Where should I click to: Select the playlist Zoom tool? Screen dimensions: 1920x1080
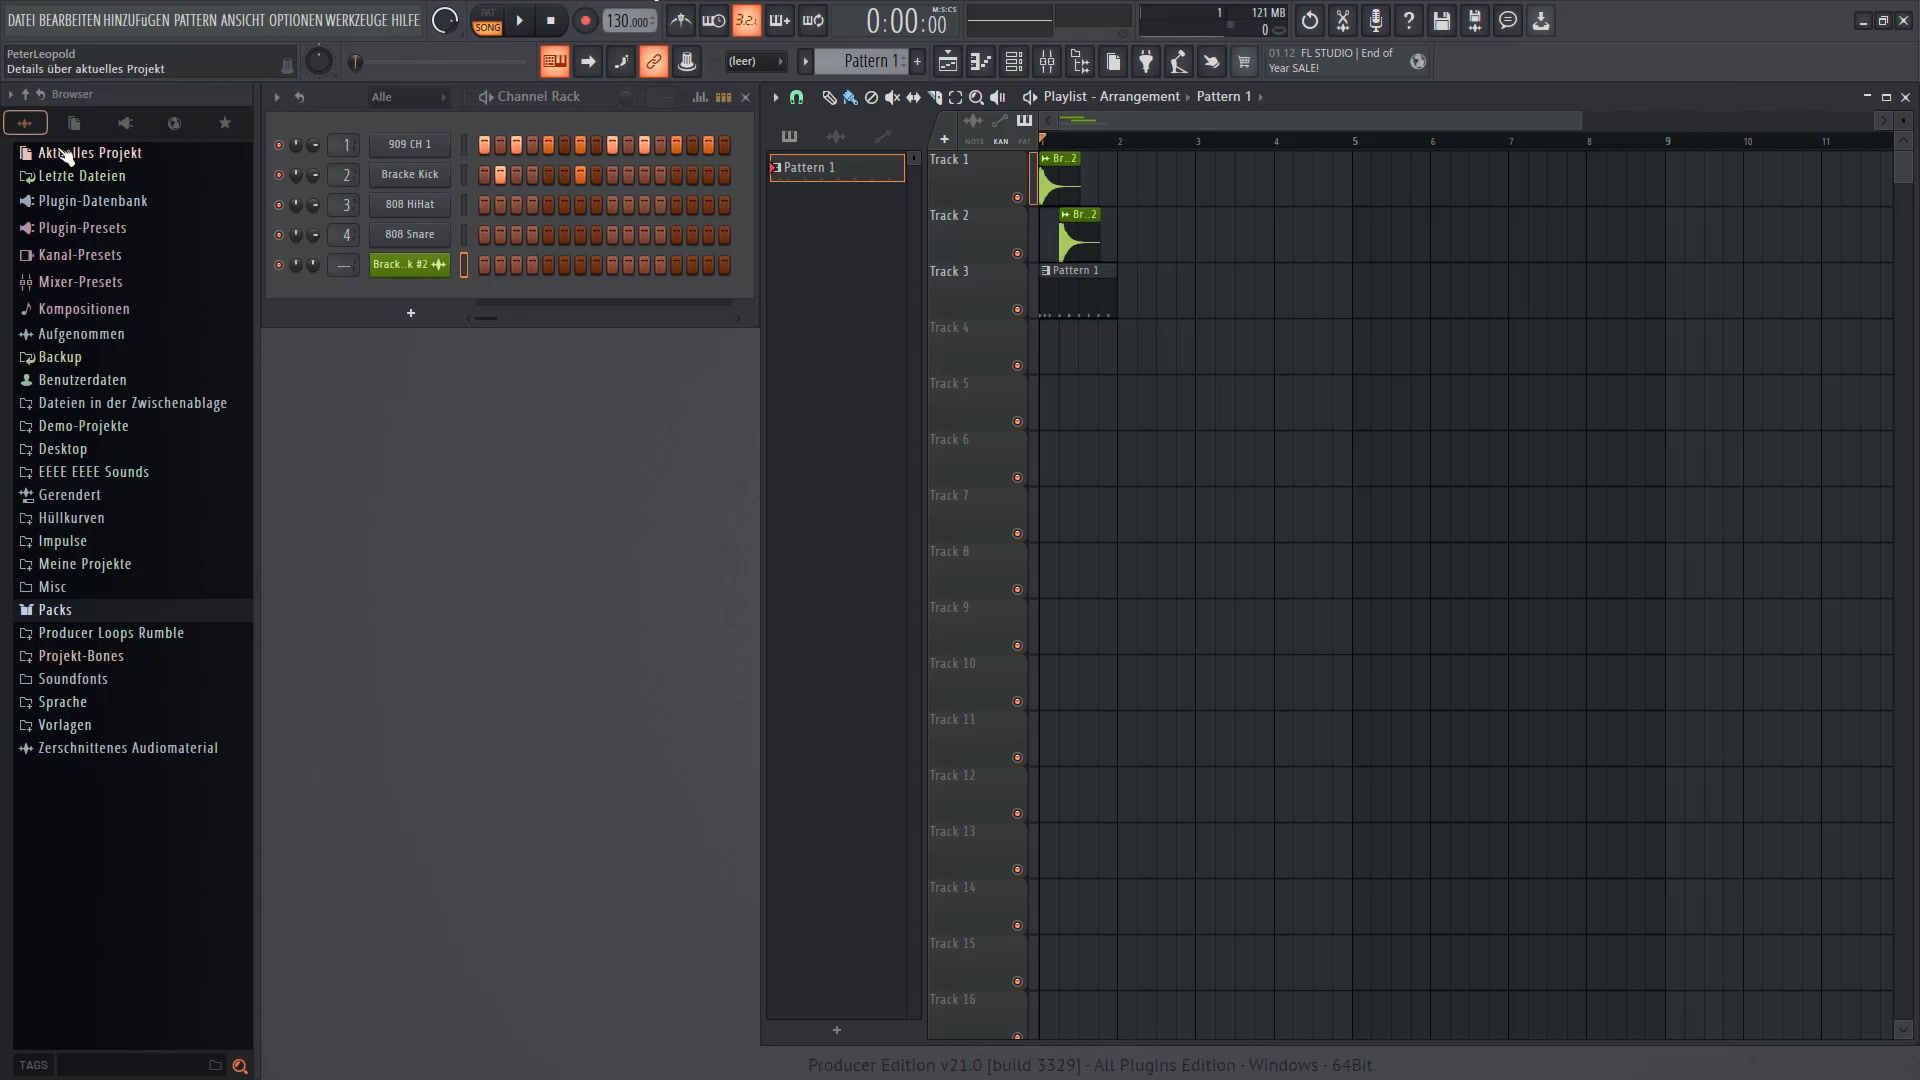pyautogui.click(x=976, y=97)
